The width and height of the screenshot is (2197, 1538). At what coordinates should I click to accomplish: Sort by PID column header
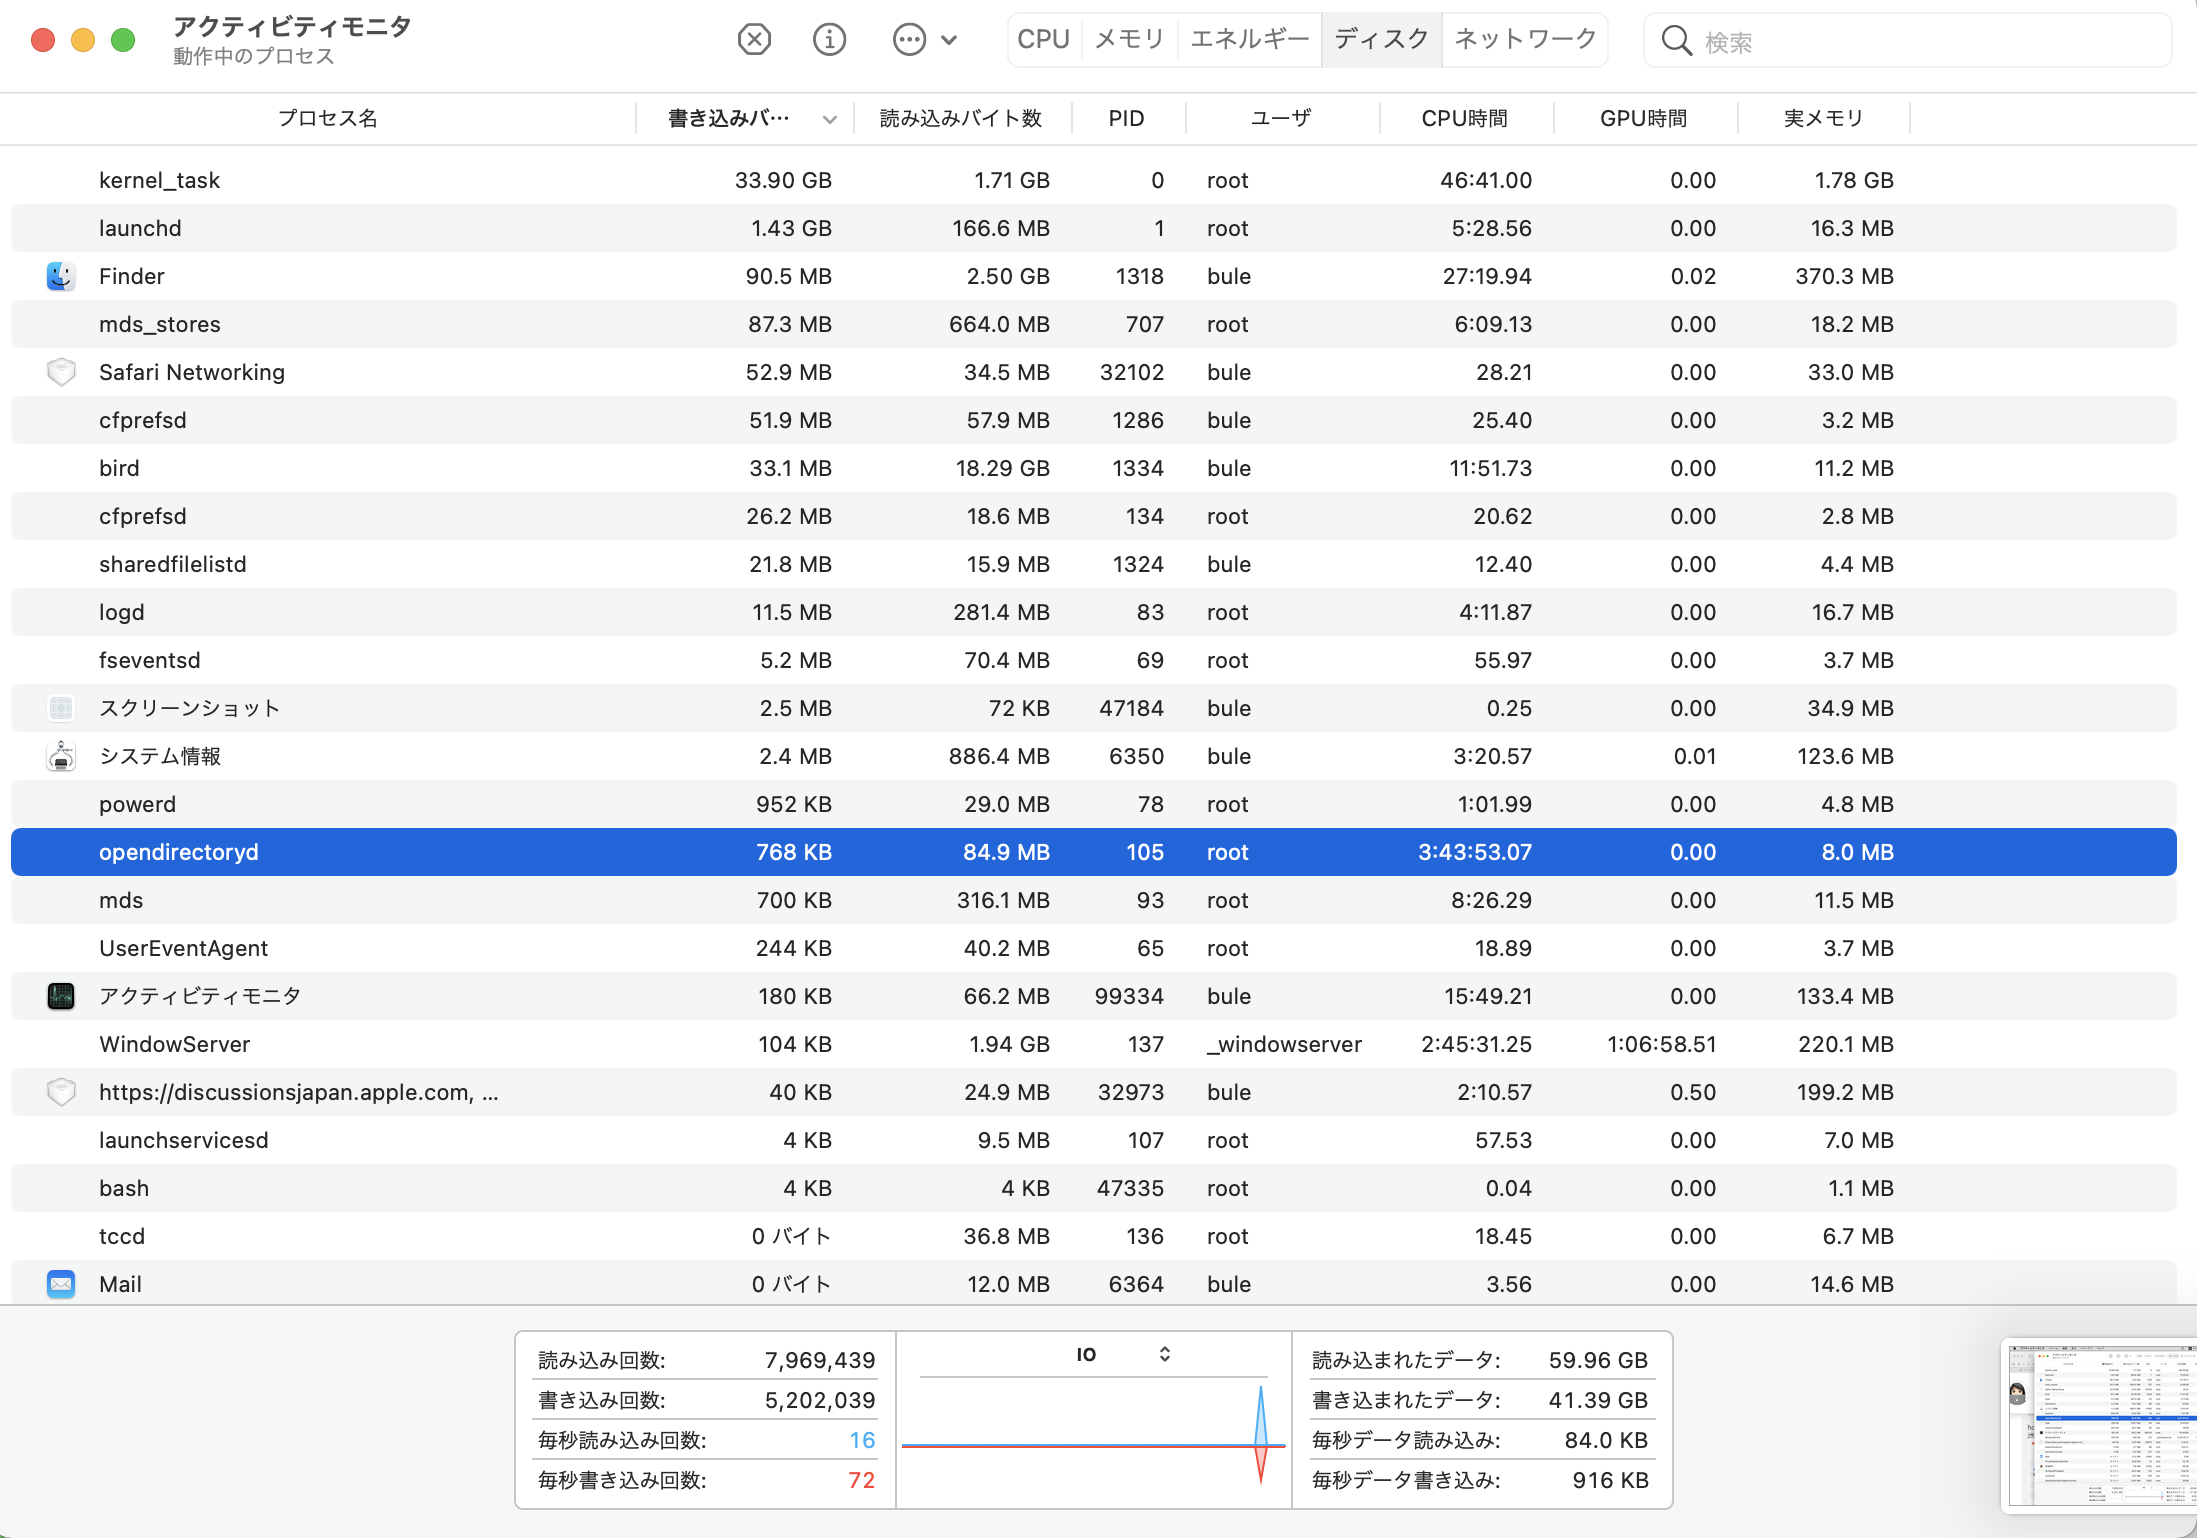tap(1126, 118)
